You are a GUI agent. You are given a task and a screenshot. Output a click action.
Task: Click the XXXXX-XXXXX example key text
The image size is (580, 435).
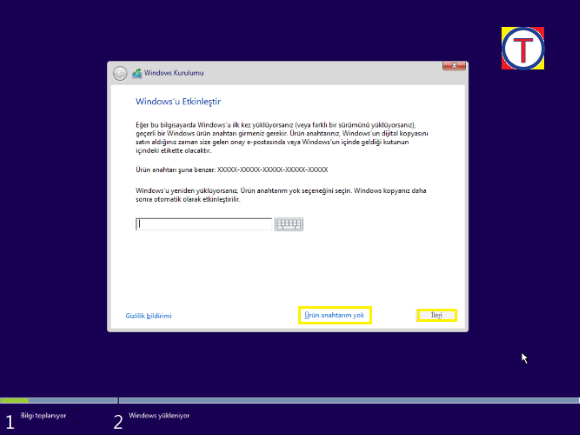[272, 170]
